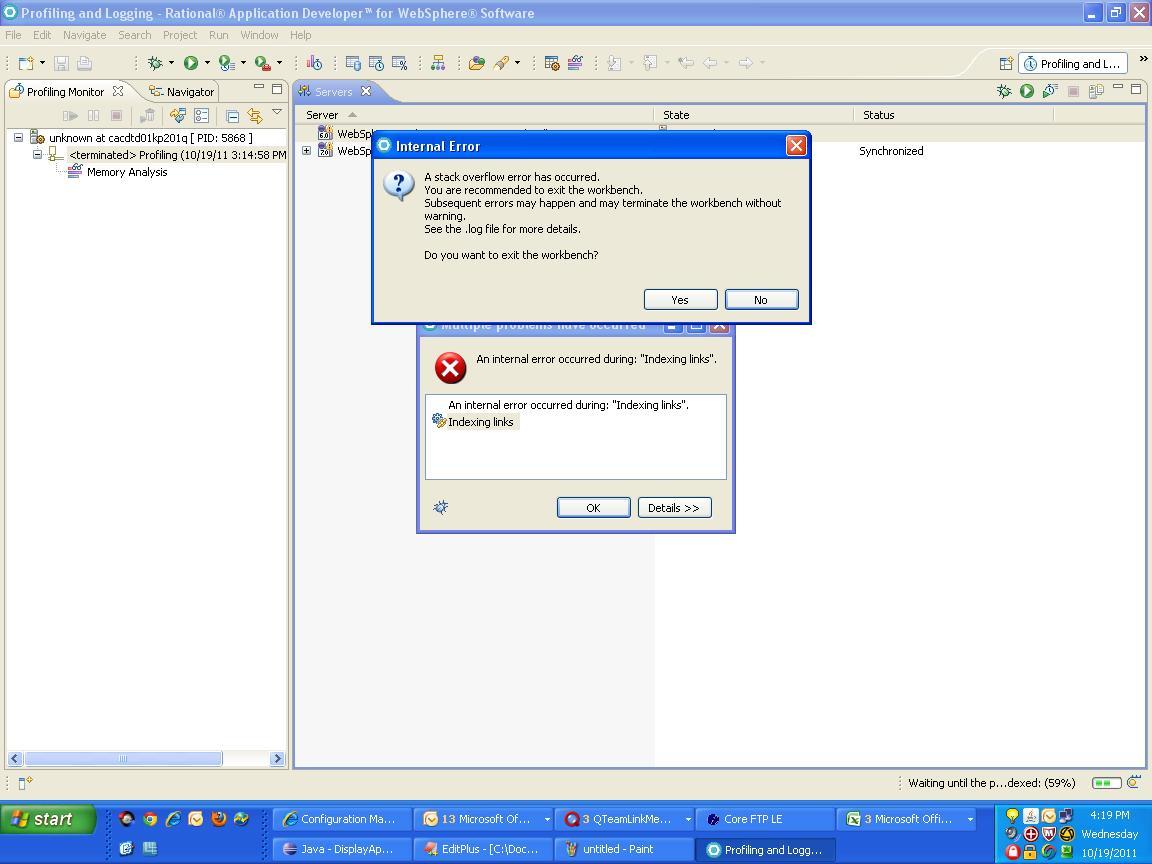Viewport: 1152px width, 864px height.
Task: Start the server in debug mode icon
Action: tap(1004, 91)
